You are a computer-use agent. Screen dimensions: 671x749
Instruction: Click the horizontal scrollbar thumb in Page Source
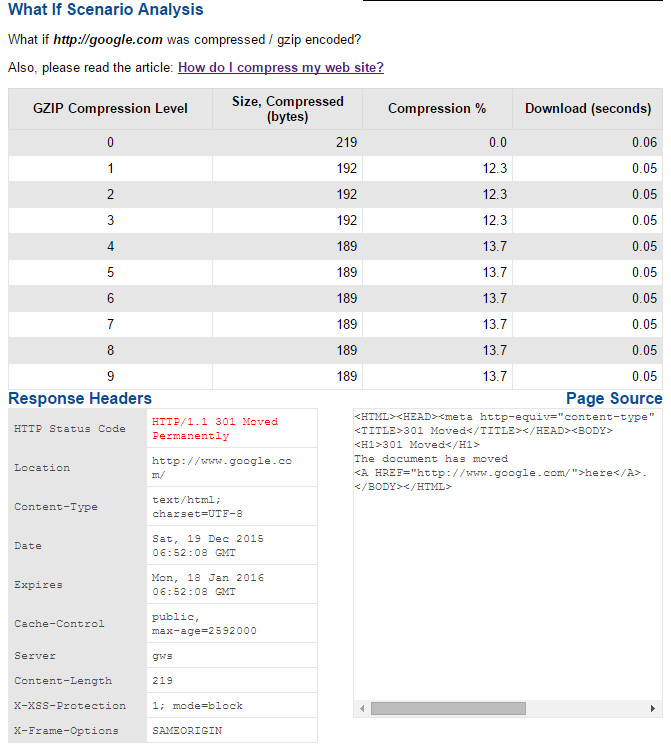click(x=448, y=708)
